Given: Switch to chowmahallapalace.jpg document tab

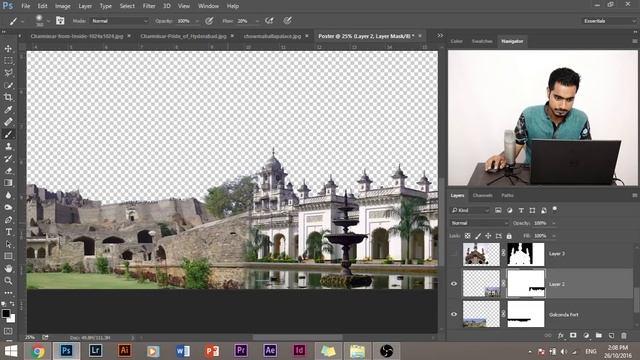Looking at the screenshot, I should tap(272, 36).
